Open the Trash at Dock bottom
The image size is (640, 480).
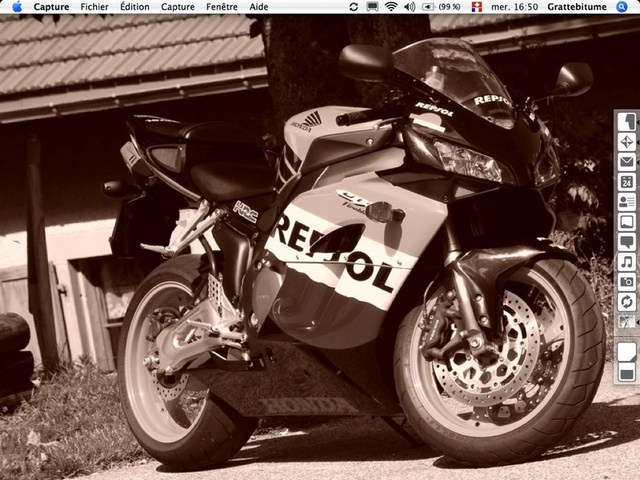pyautogui.click(x=627, y=372)
